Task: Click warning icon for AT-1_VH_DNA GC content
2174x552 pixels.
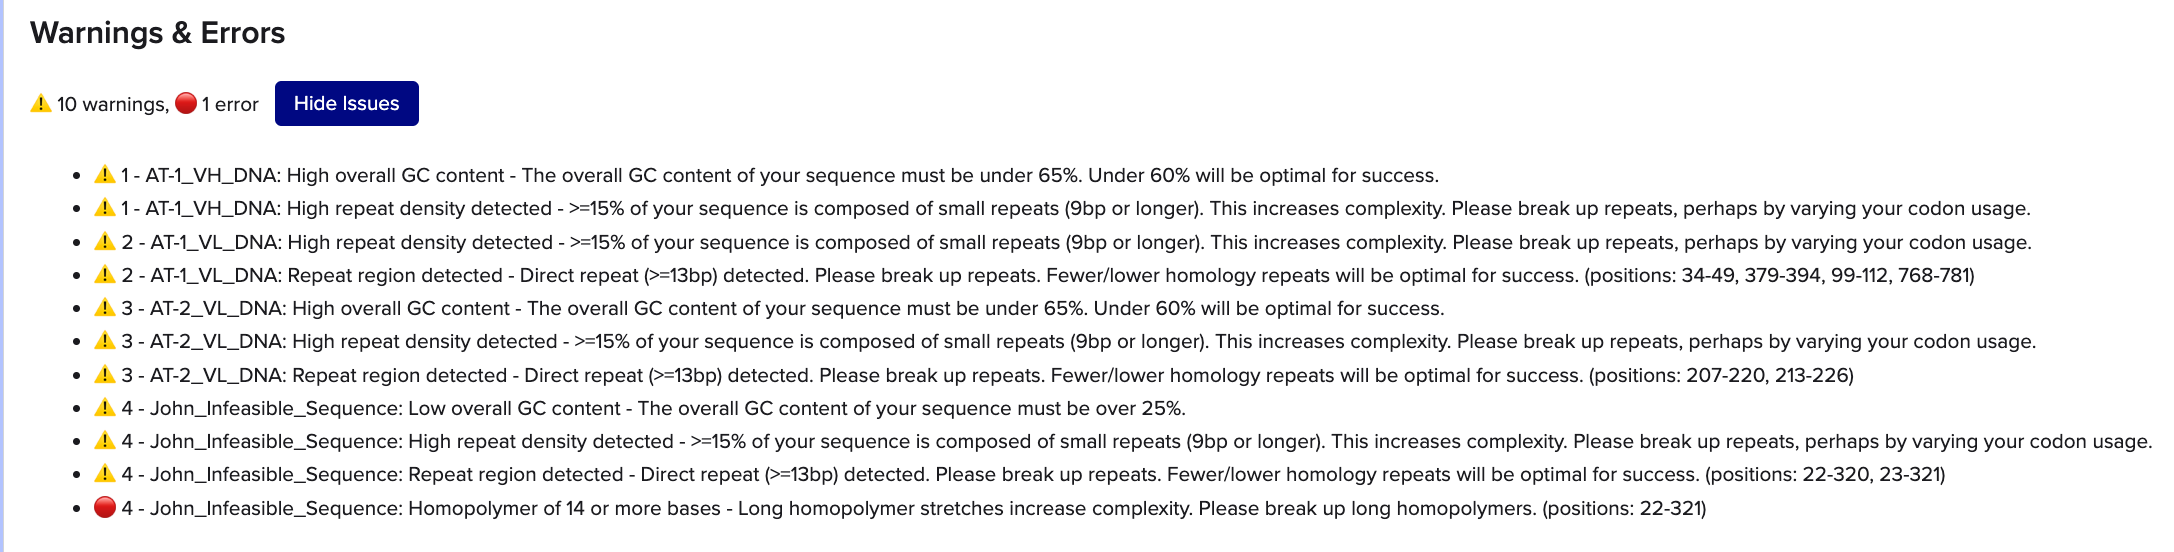Action: click(x=105, y=174)
